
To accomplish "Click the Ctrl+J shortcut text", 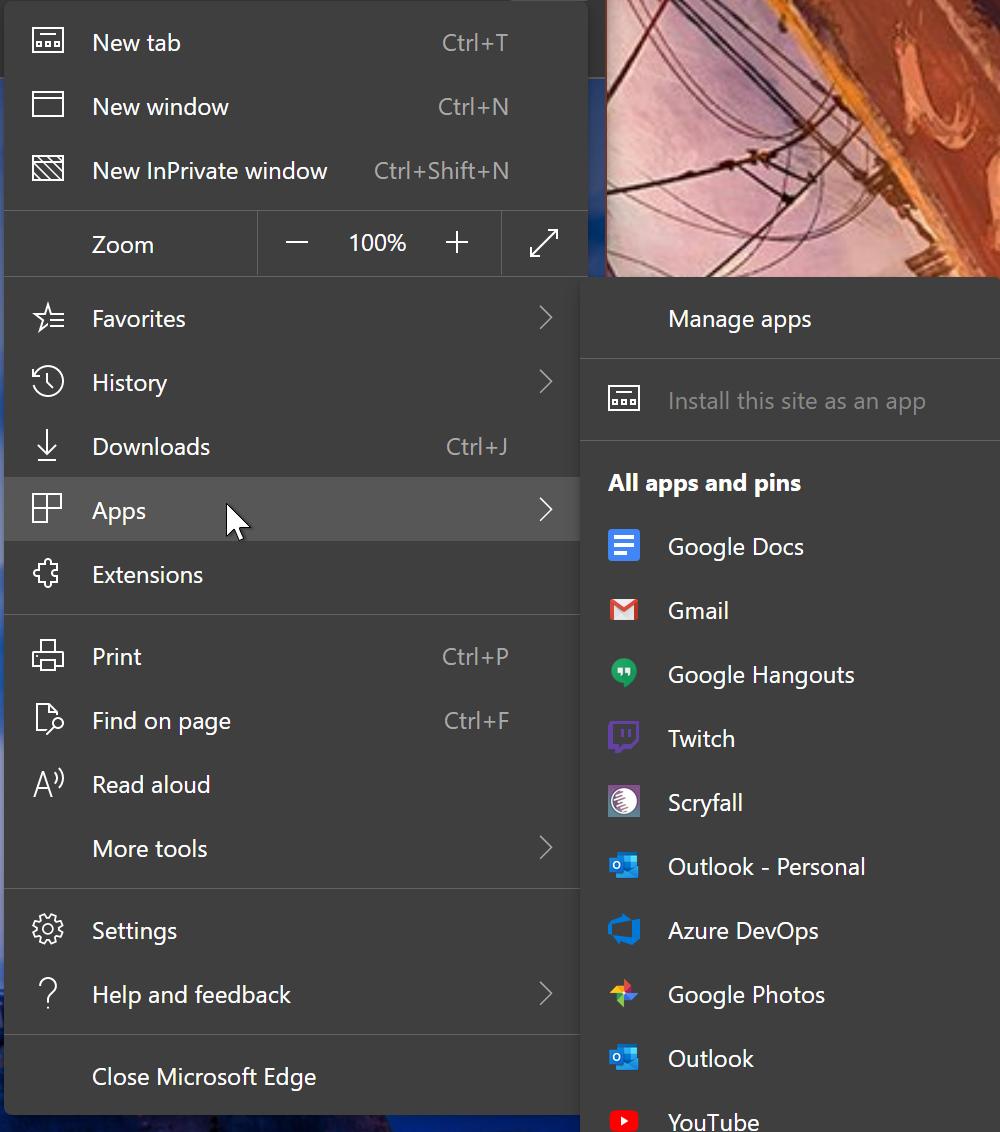I will (x=477, y=446).
